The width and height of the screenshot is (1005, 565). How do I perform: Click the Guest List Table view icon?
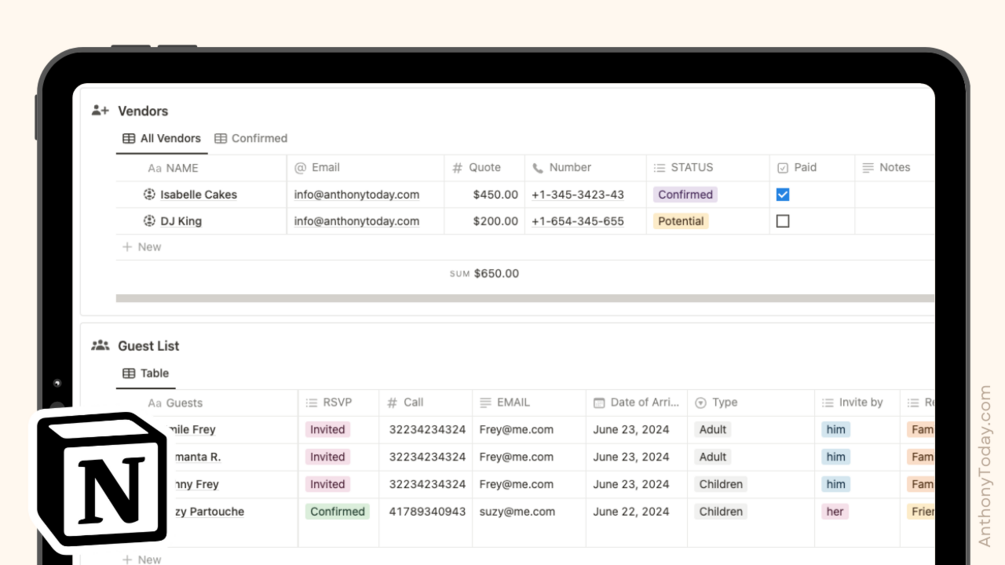(129, 373)
